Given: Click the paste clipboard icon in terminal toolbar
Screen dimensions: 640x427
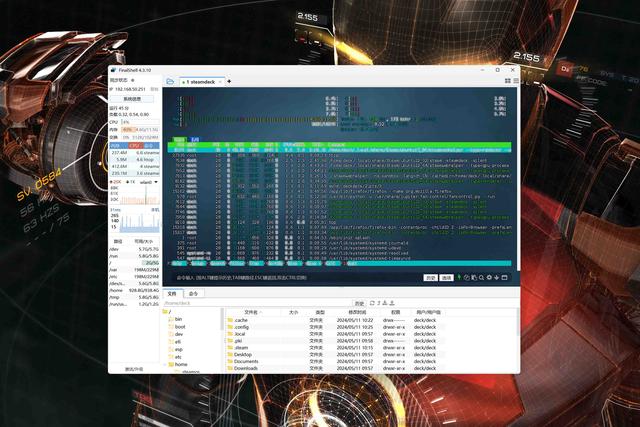Looking at the screenshot, I should pos(474,278).
